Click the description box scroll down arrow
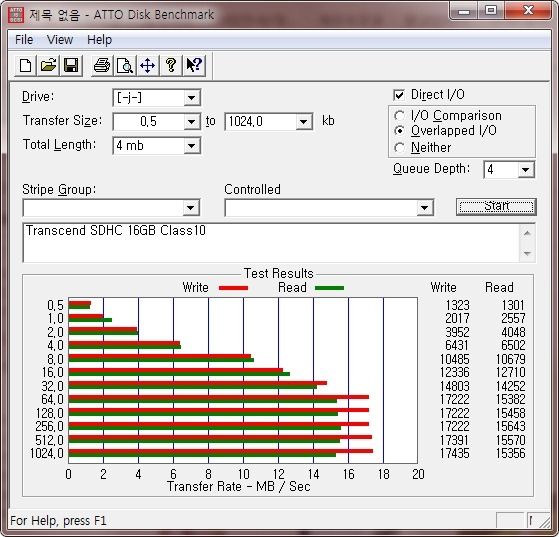 point(527,253)
